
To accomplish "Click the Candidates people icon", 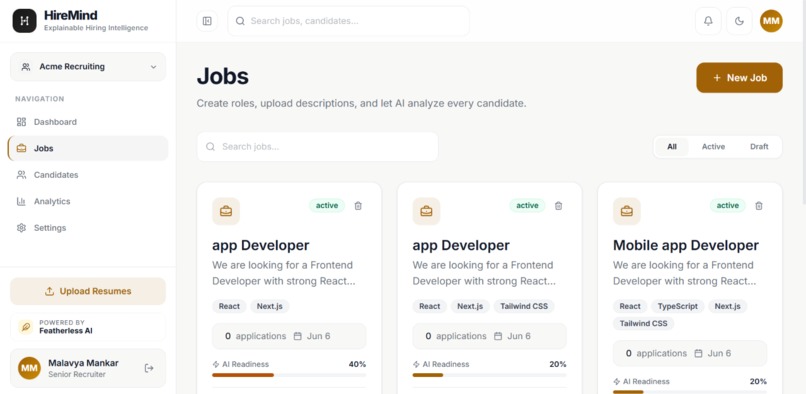I will click(x=21, y=175).
